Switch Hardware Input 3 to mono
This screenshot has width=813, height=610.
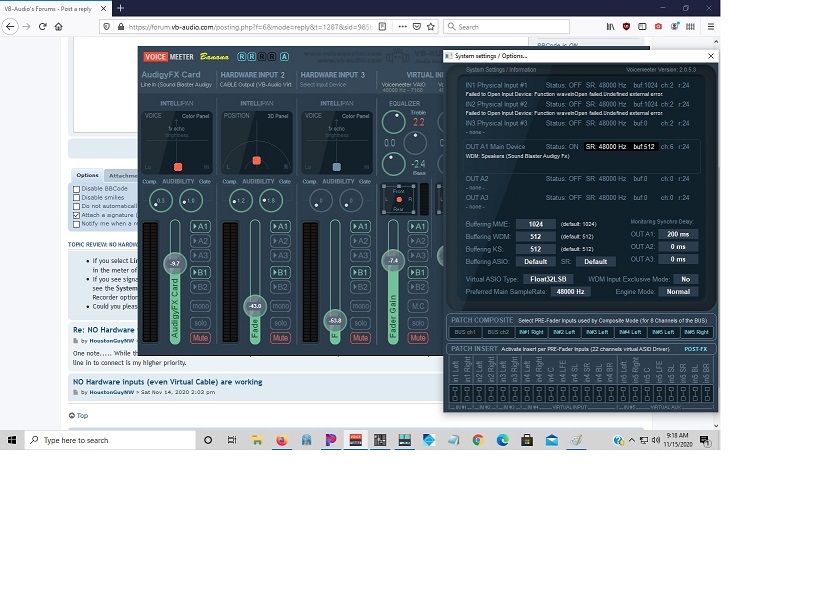tap(361, 306)
